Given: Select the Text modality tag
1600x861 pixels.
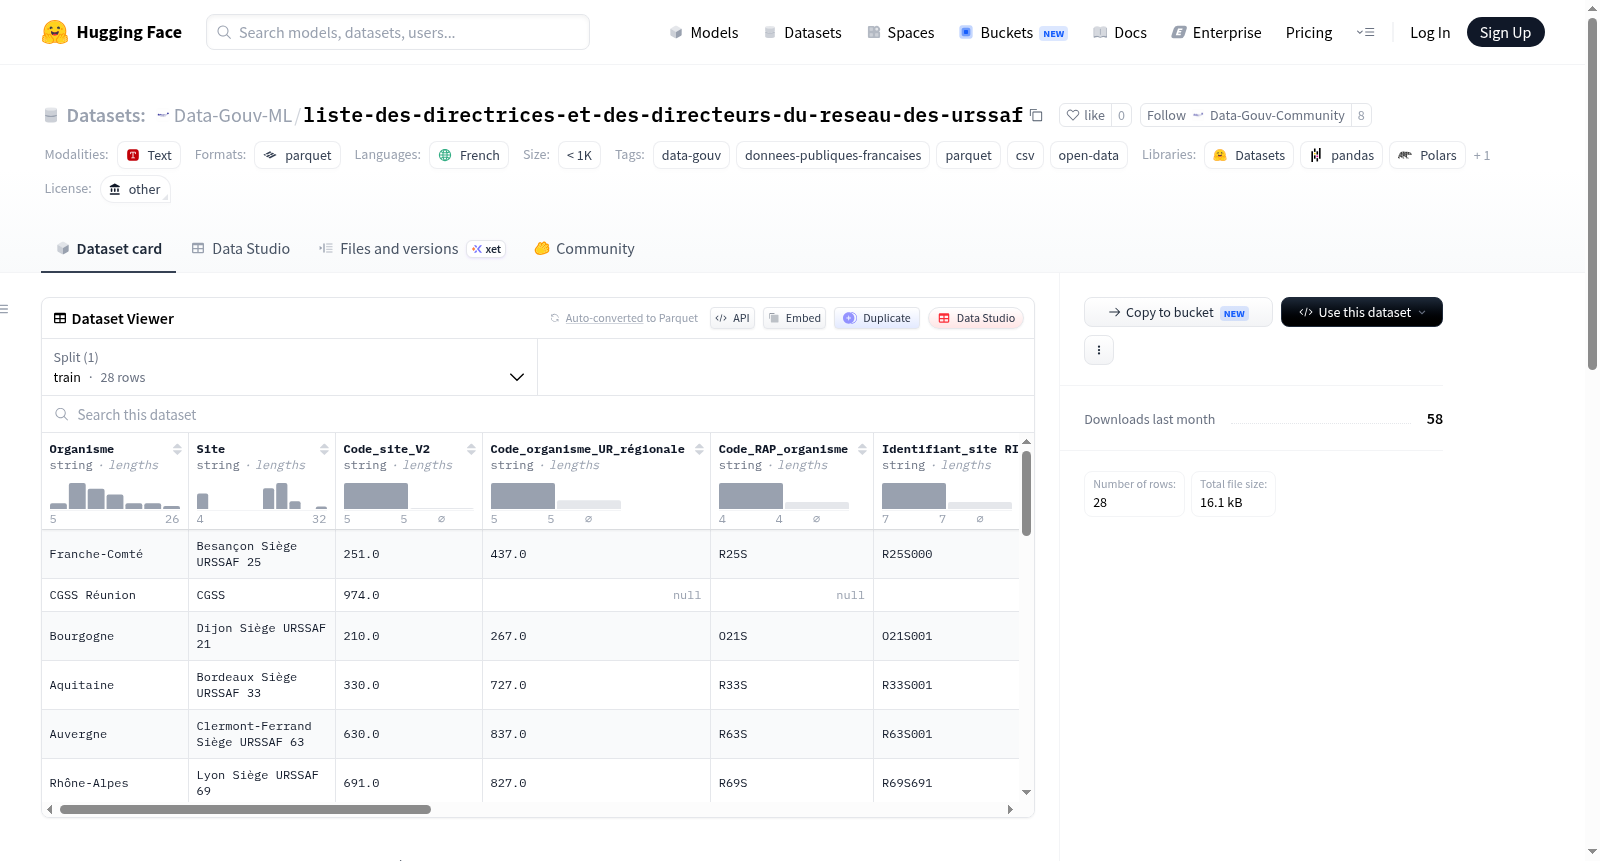Looking at the screenshot, I should click(x=149, y=155).
